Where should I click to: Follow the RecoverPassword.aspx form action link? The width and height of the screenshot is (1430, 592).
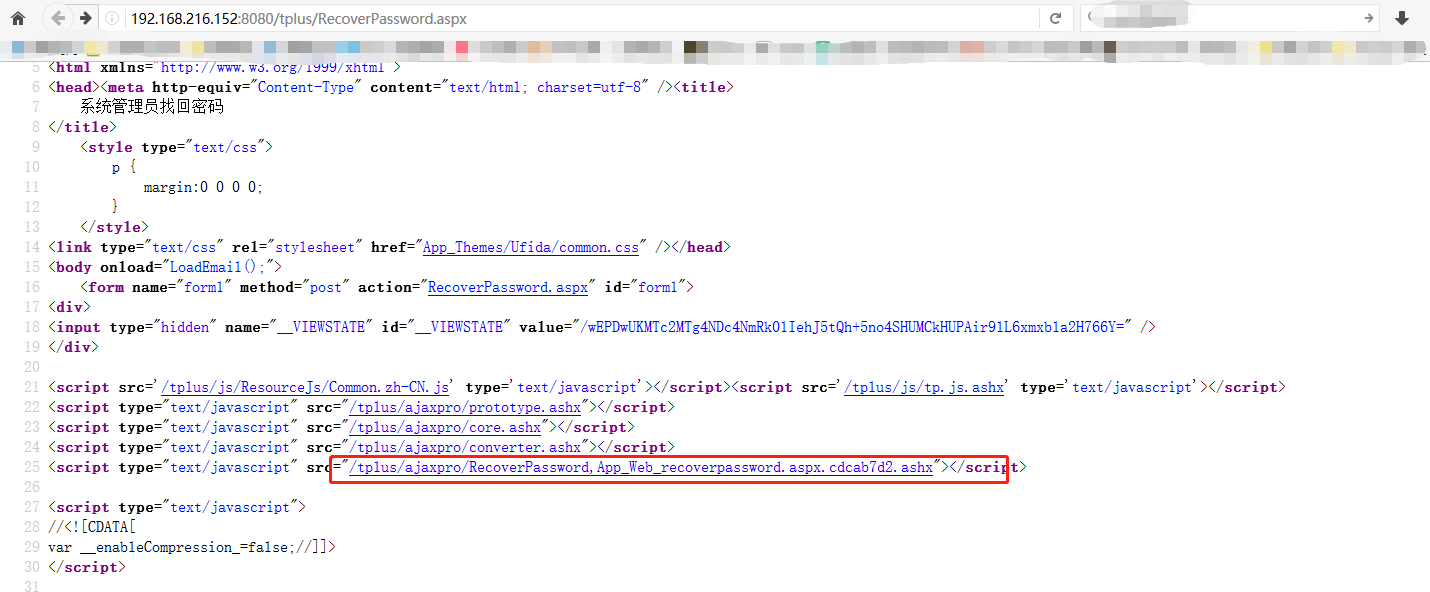(510, 287)
